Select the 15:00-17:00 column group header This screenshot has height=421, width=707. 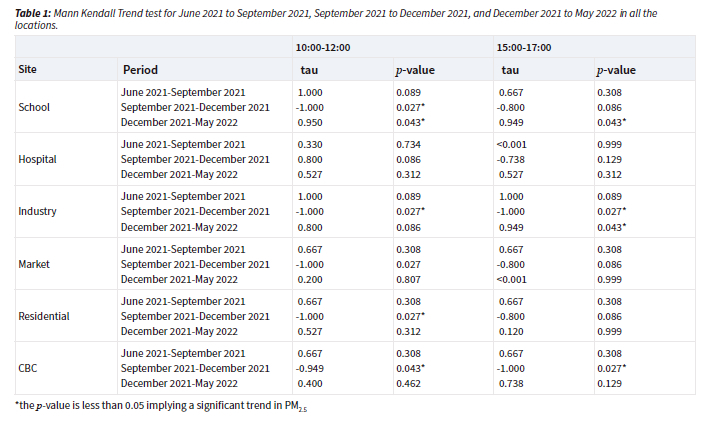[523, 47]
